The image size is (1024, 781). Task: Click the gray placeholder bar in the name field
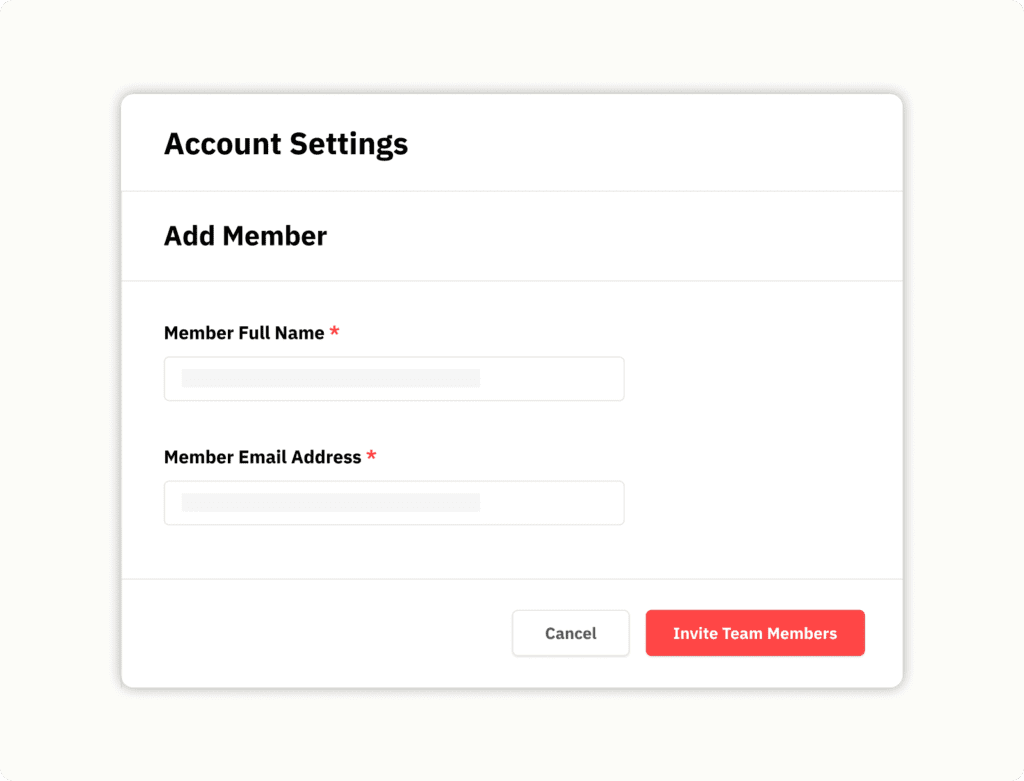tap(330, 378)
